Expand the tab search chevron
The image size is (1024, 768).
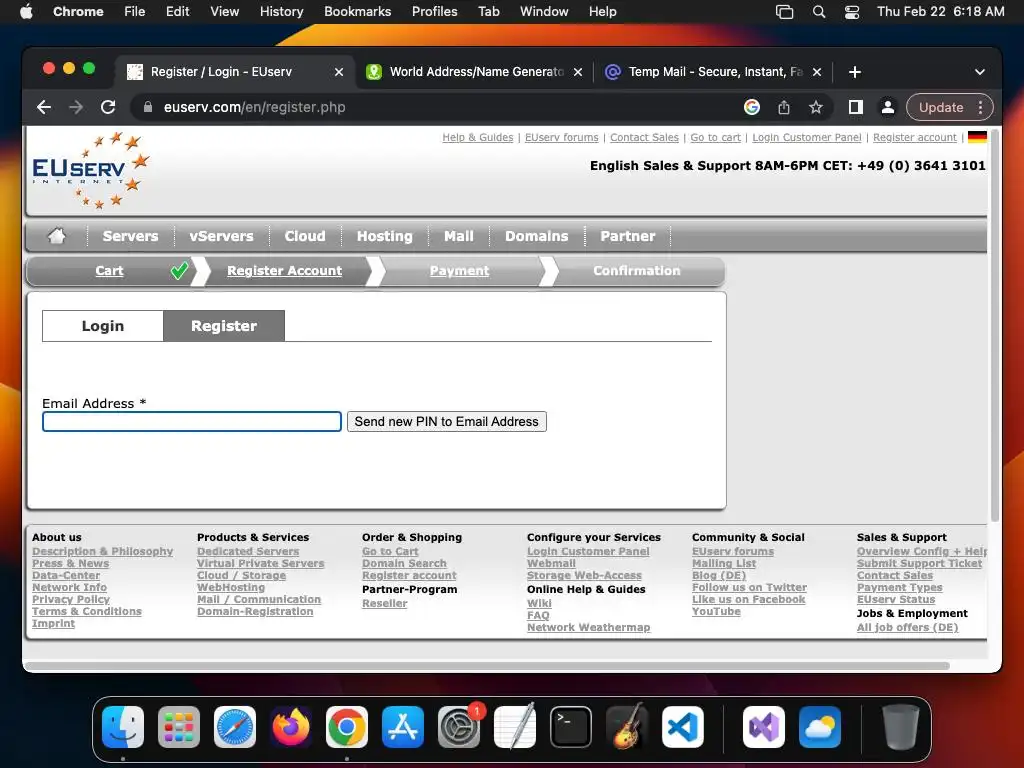(x=980, y=72)
